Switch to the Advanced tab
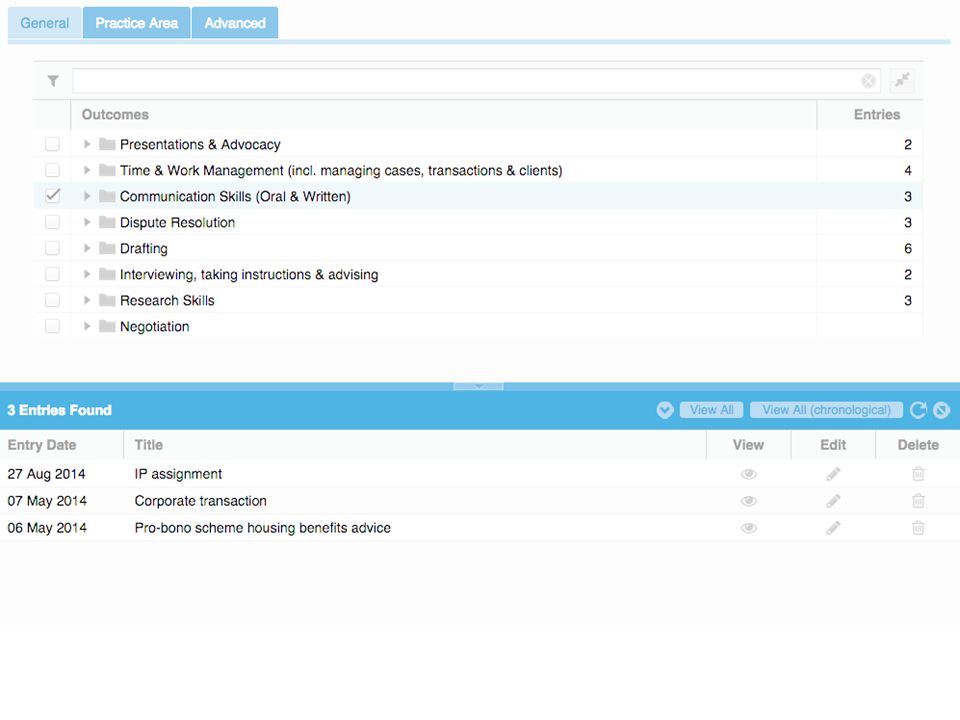960x720 pixels. [235, 23]
